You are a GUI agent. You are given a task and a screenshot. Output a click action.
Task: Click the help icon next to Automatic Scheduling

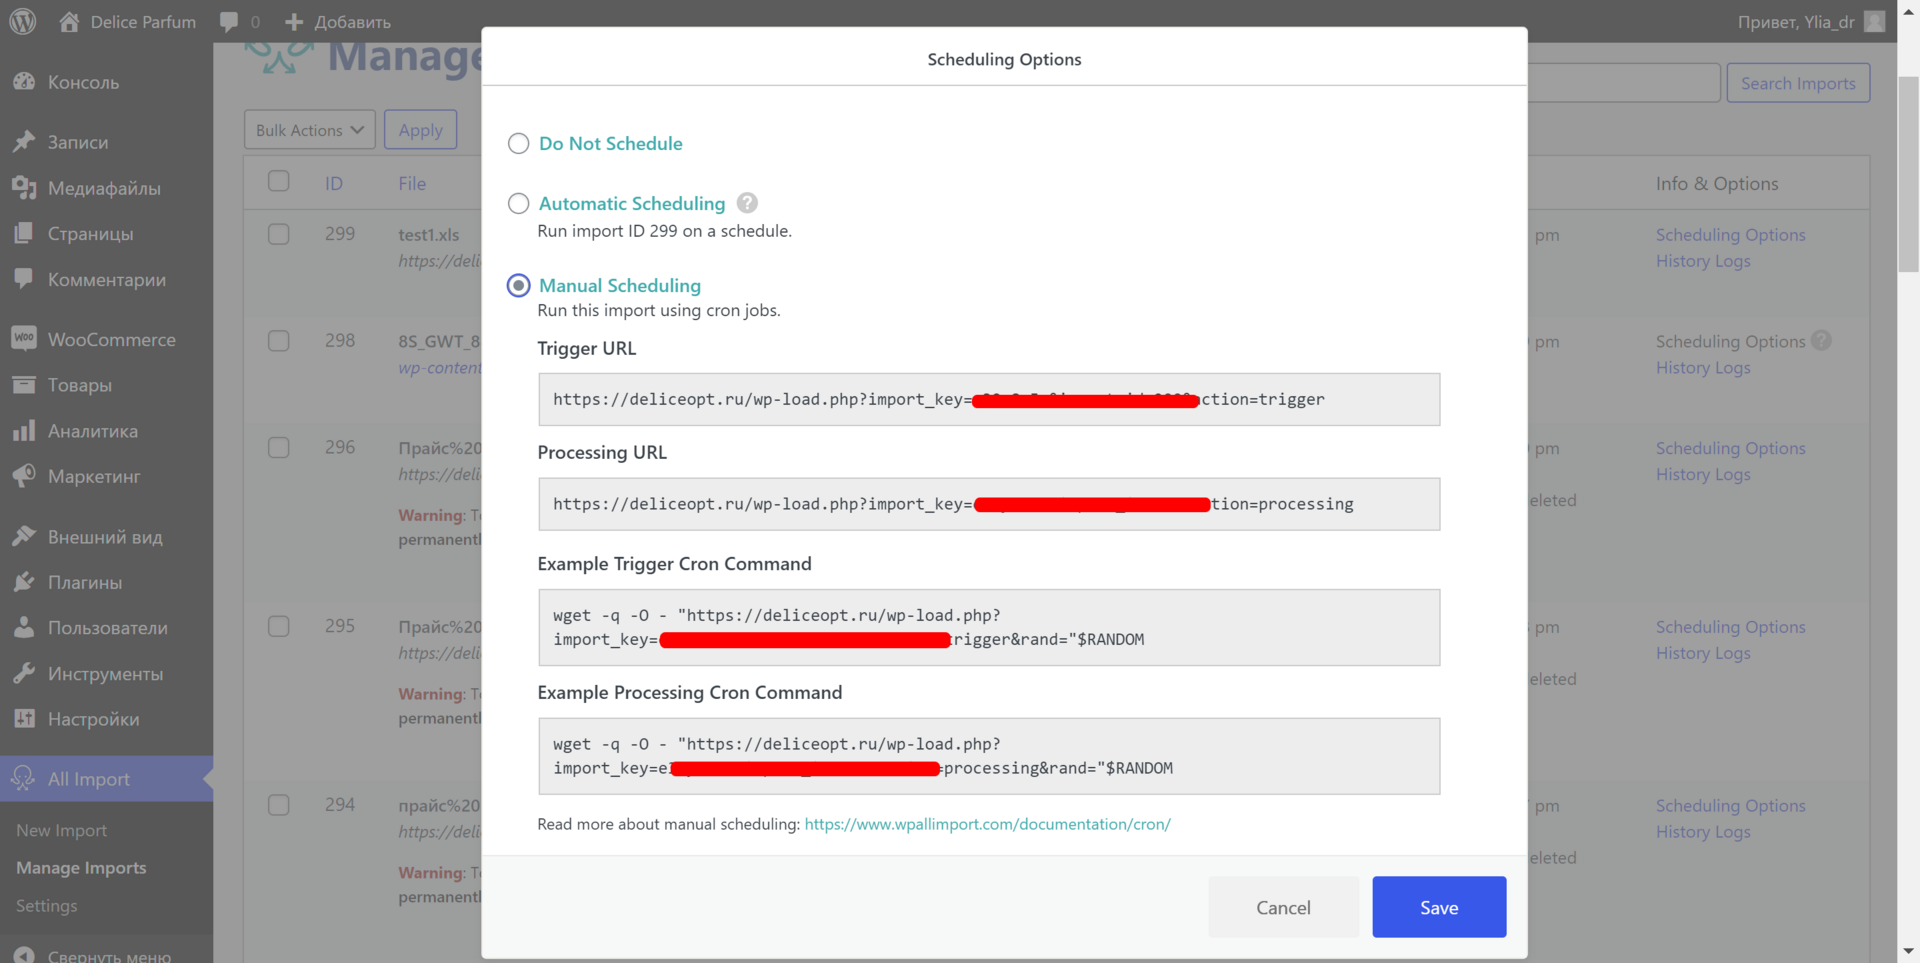pos(747,203)
